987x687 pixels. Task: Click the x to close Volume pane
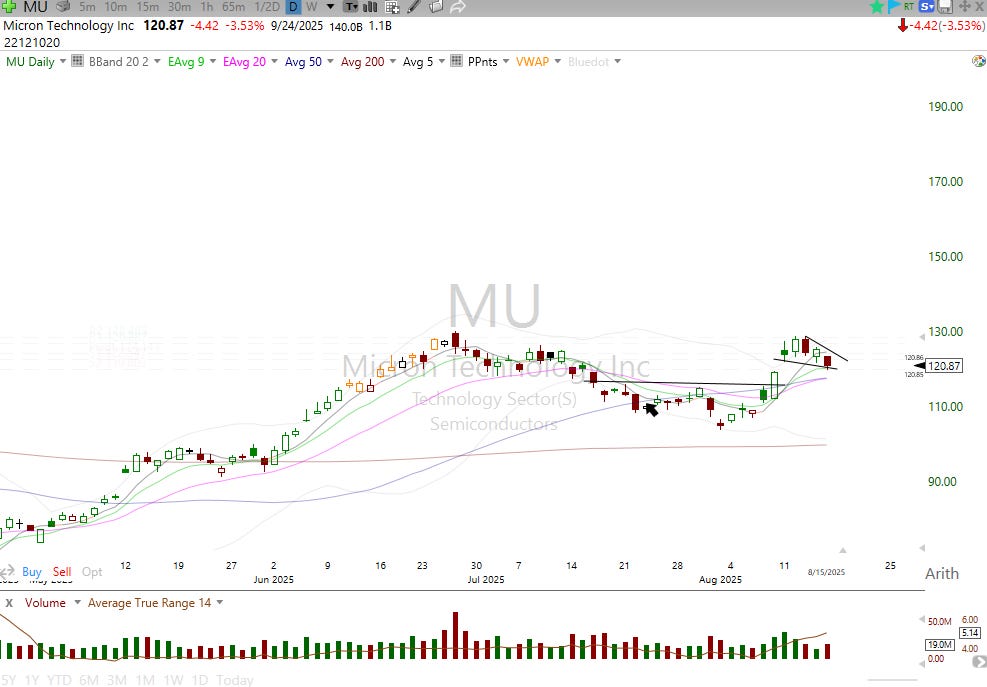pyautogui.click(x=9, y=603)
